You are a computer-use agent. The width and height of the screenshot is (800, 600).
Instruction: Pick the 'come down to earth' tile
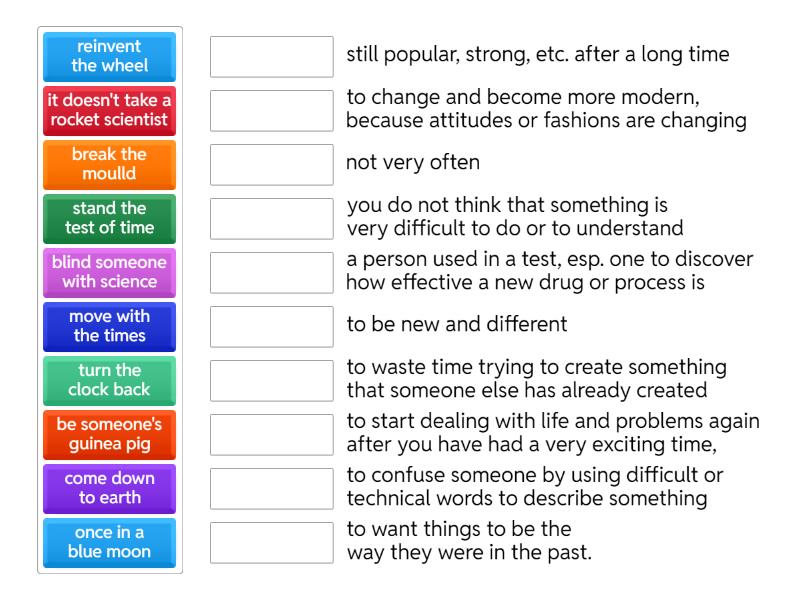(x=110, y=489)
